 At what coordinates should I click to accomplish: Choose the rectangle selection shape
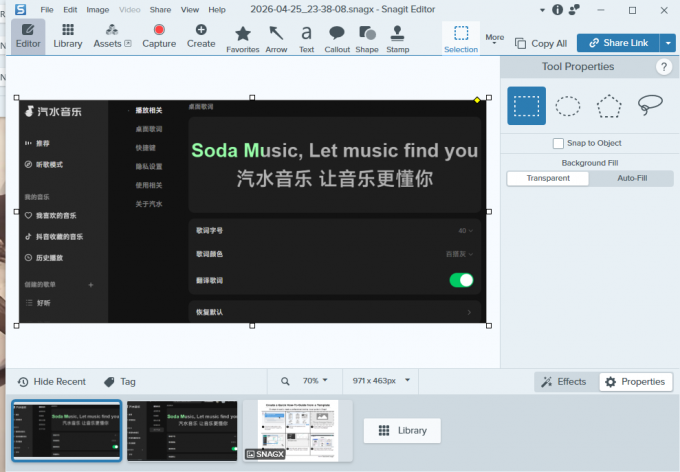[x=526, y=106]
